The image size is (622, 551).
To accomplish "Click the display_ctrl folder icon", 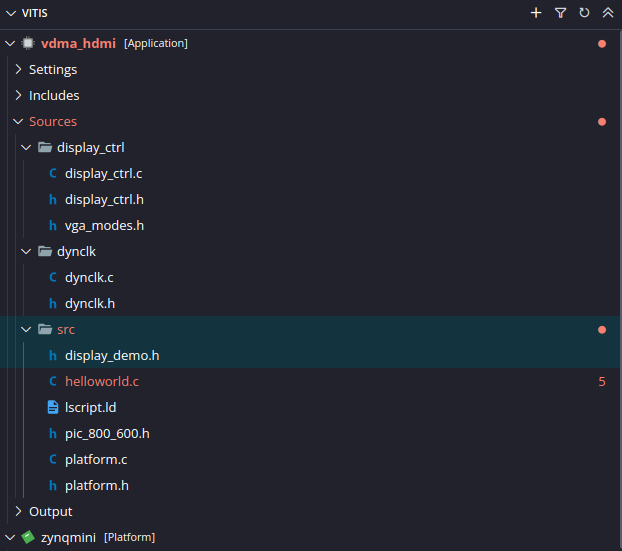I will point(44,148).
